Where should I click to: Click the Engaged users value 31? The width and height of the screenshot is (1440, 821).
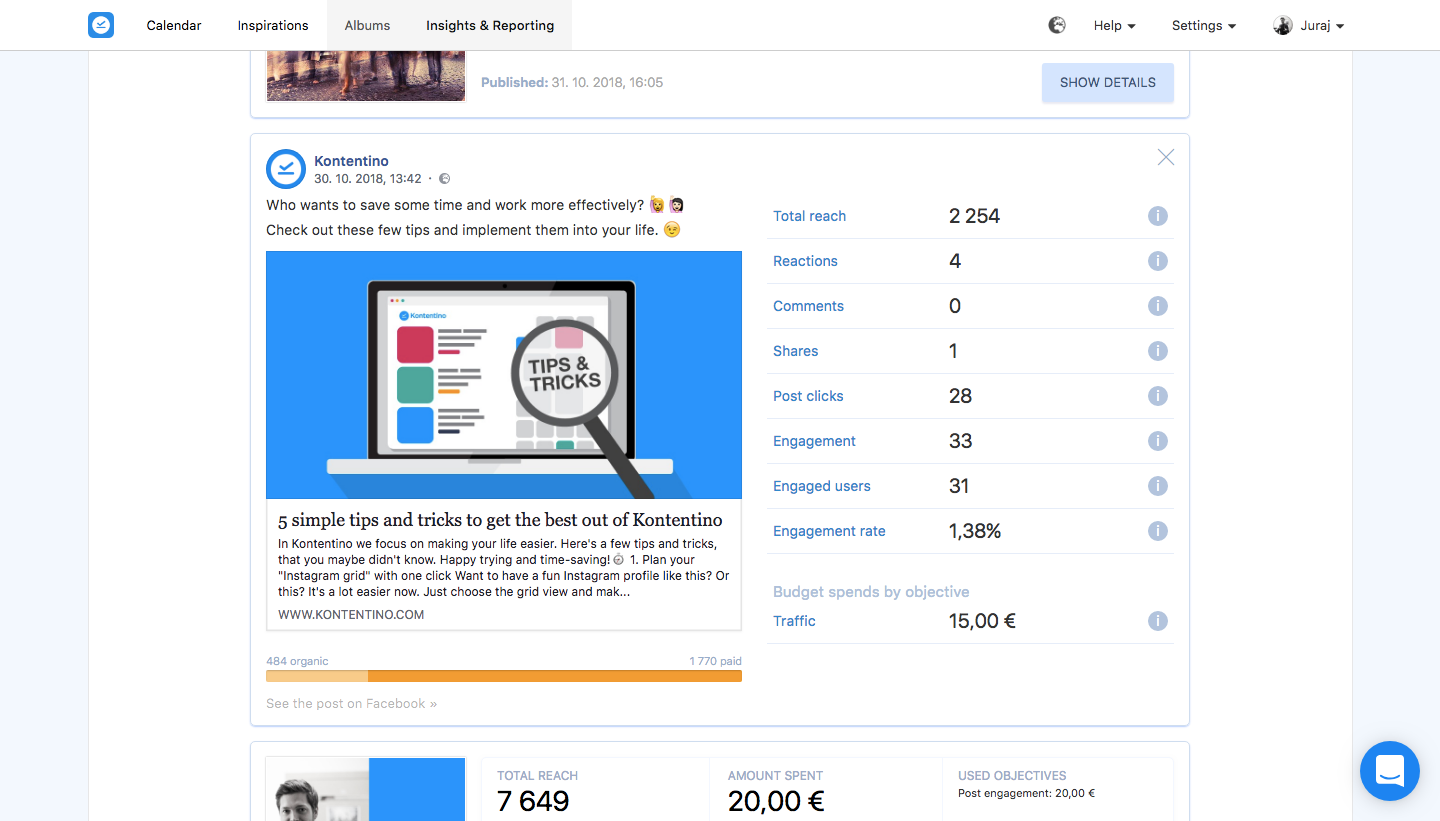[959, 486]
